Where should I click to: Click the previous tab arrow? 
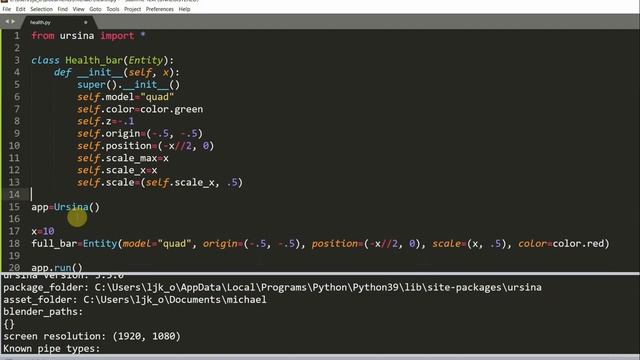click(x=7, y=22)
